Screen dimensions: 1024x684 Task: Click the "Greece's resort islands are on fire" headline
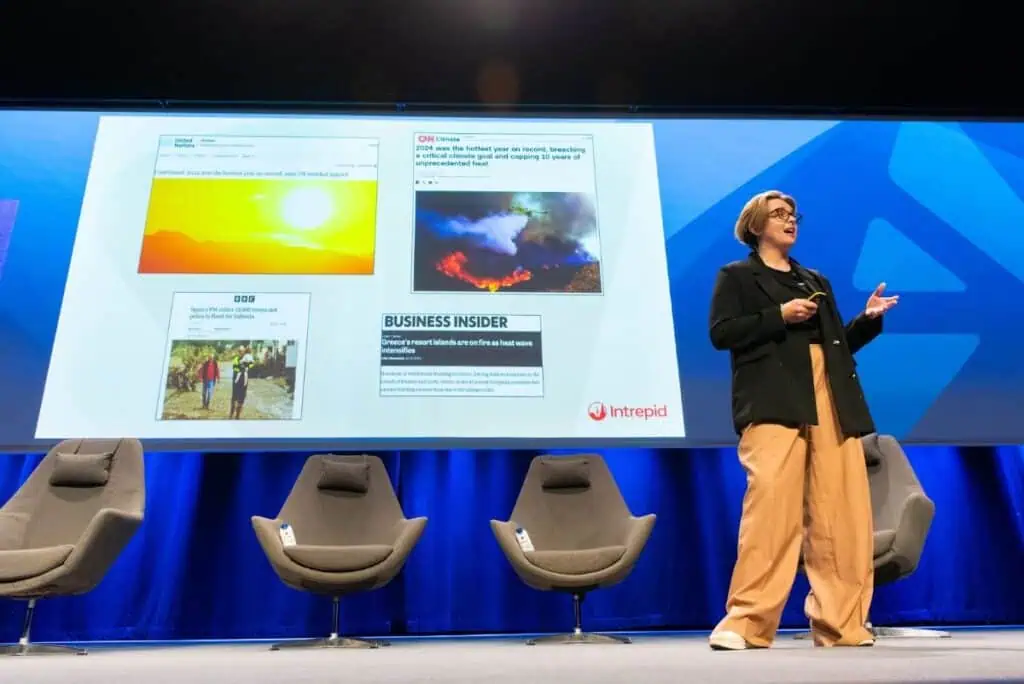pyautogui.click(x=458, y=346)
